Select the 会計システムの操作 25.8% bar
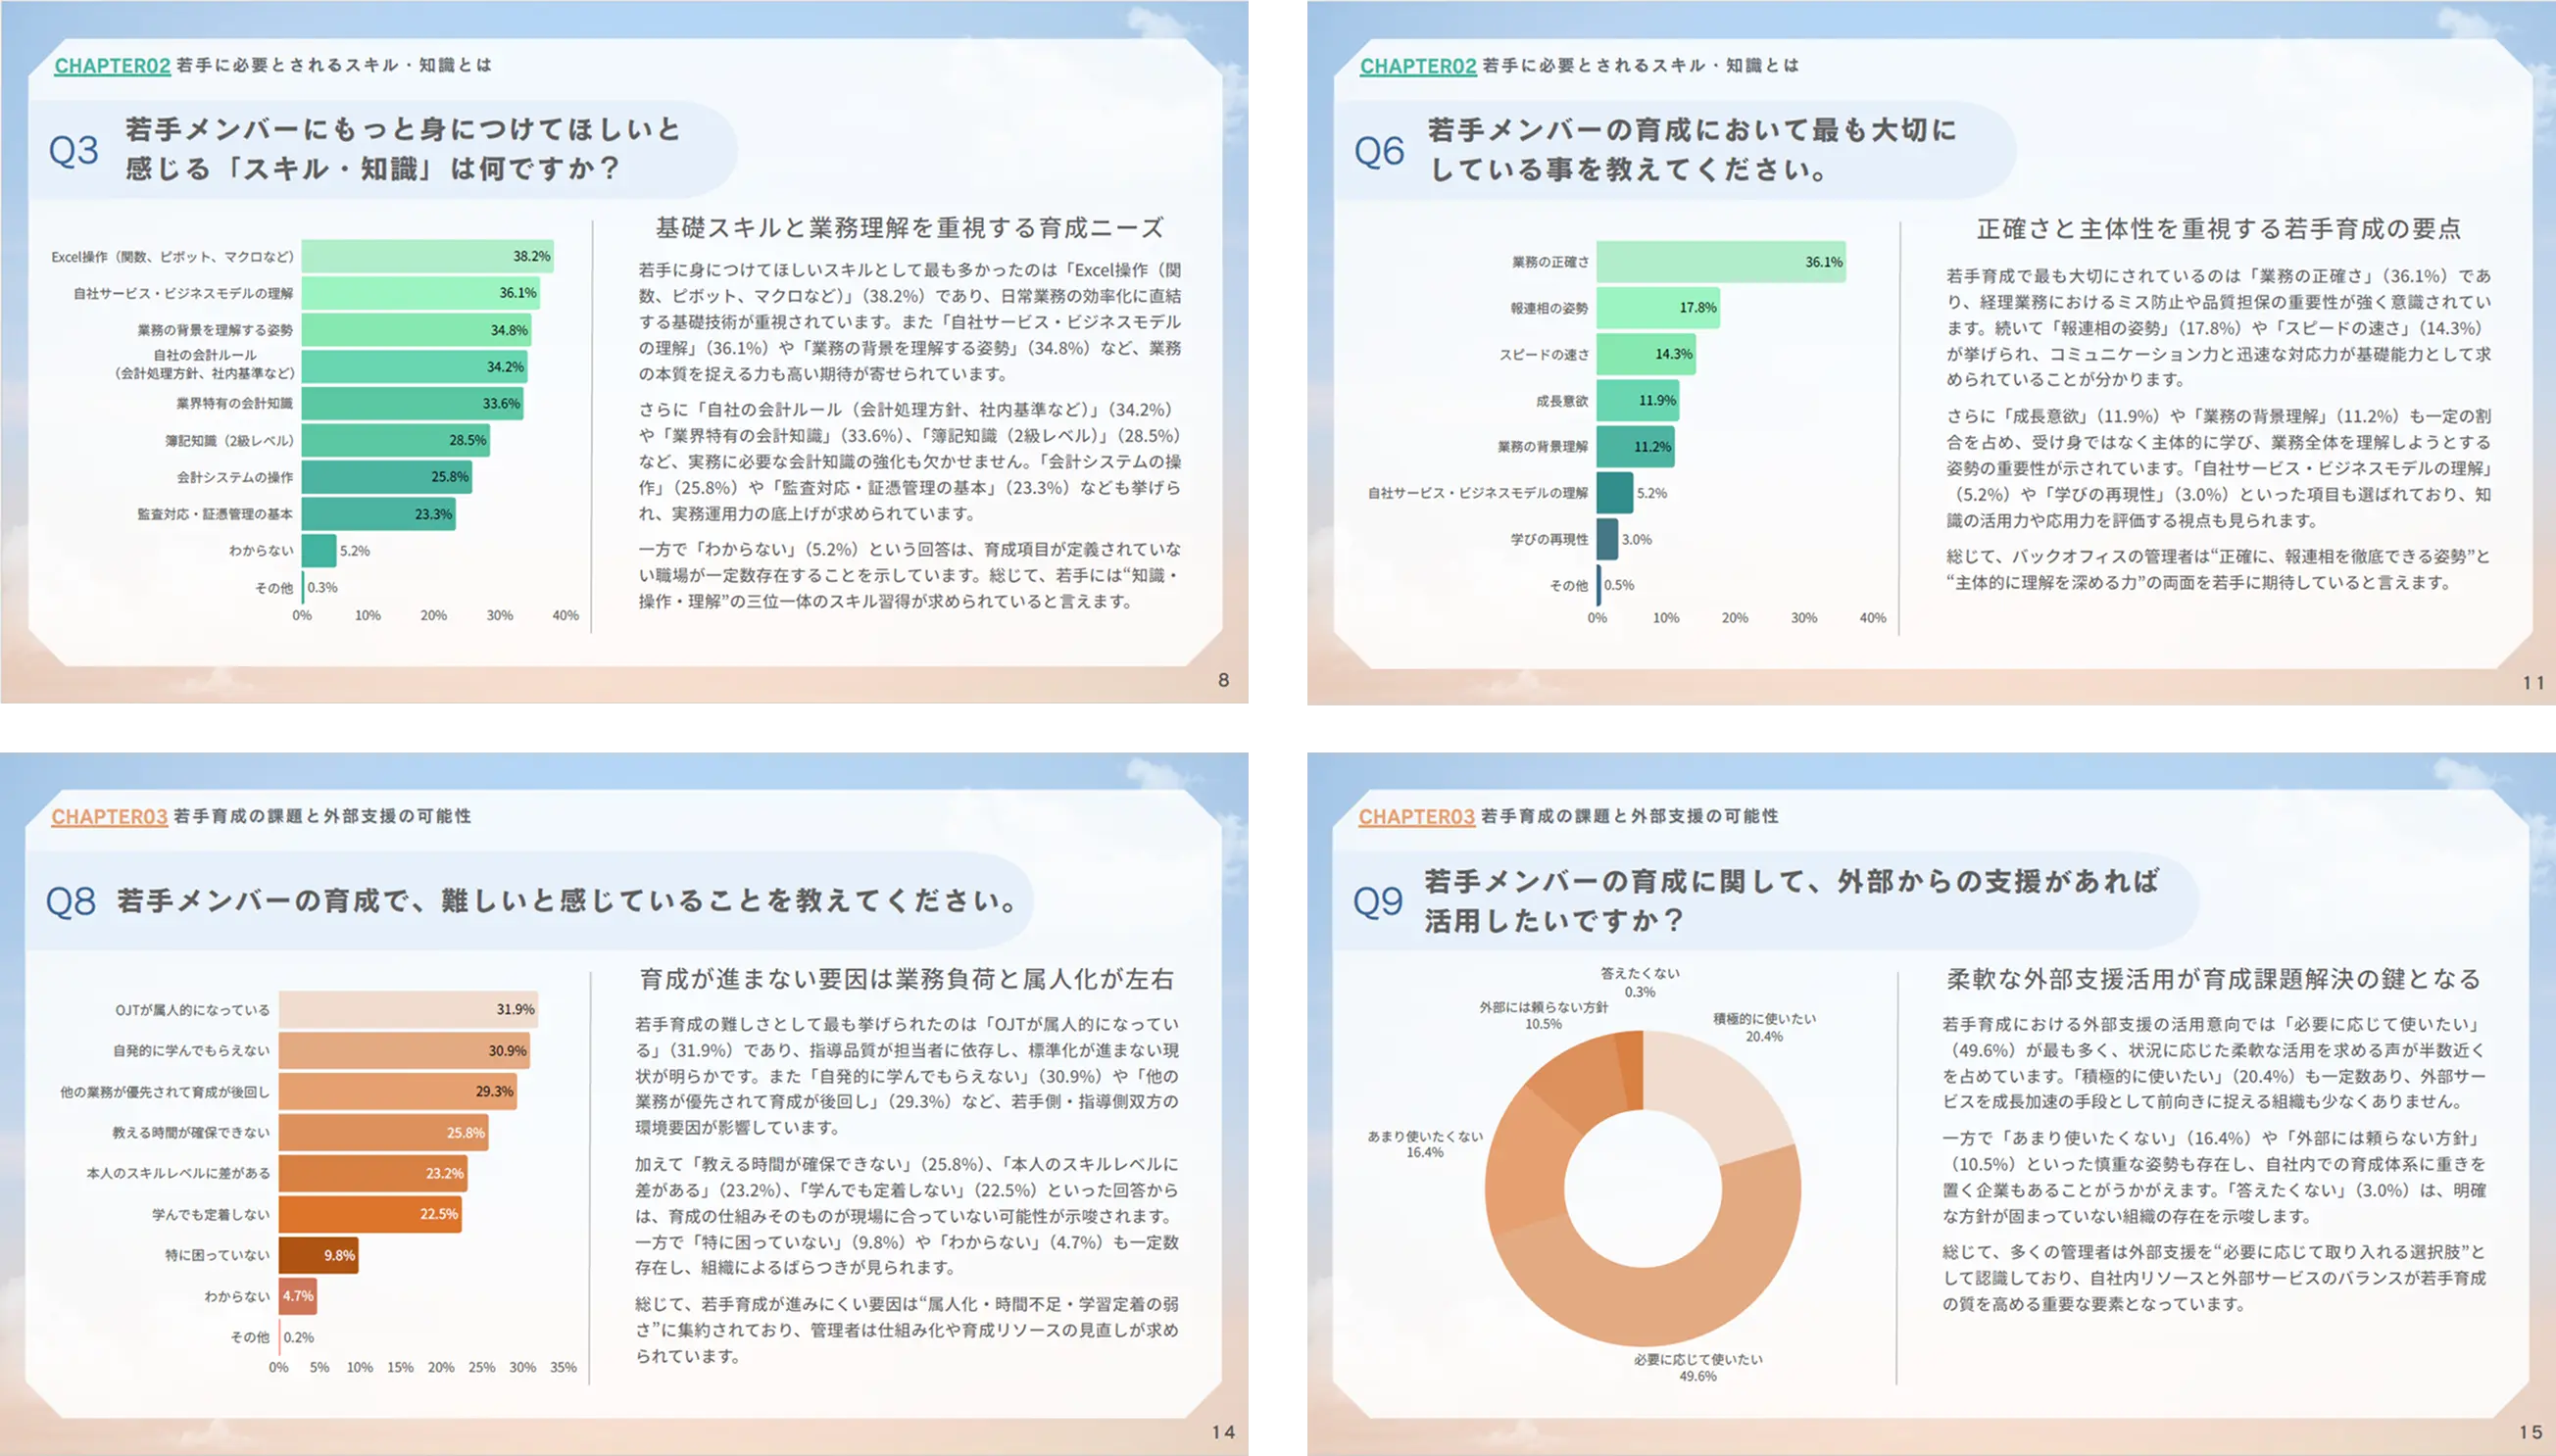Screen dimensions: 2556x1456 [387, 477]
